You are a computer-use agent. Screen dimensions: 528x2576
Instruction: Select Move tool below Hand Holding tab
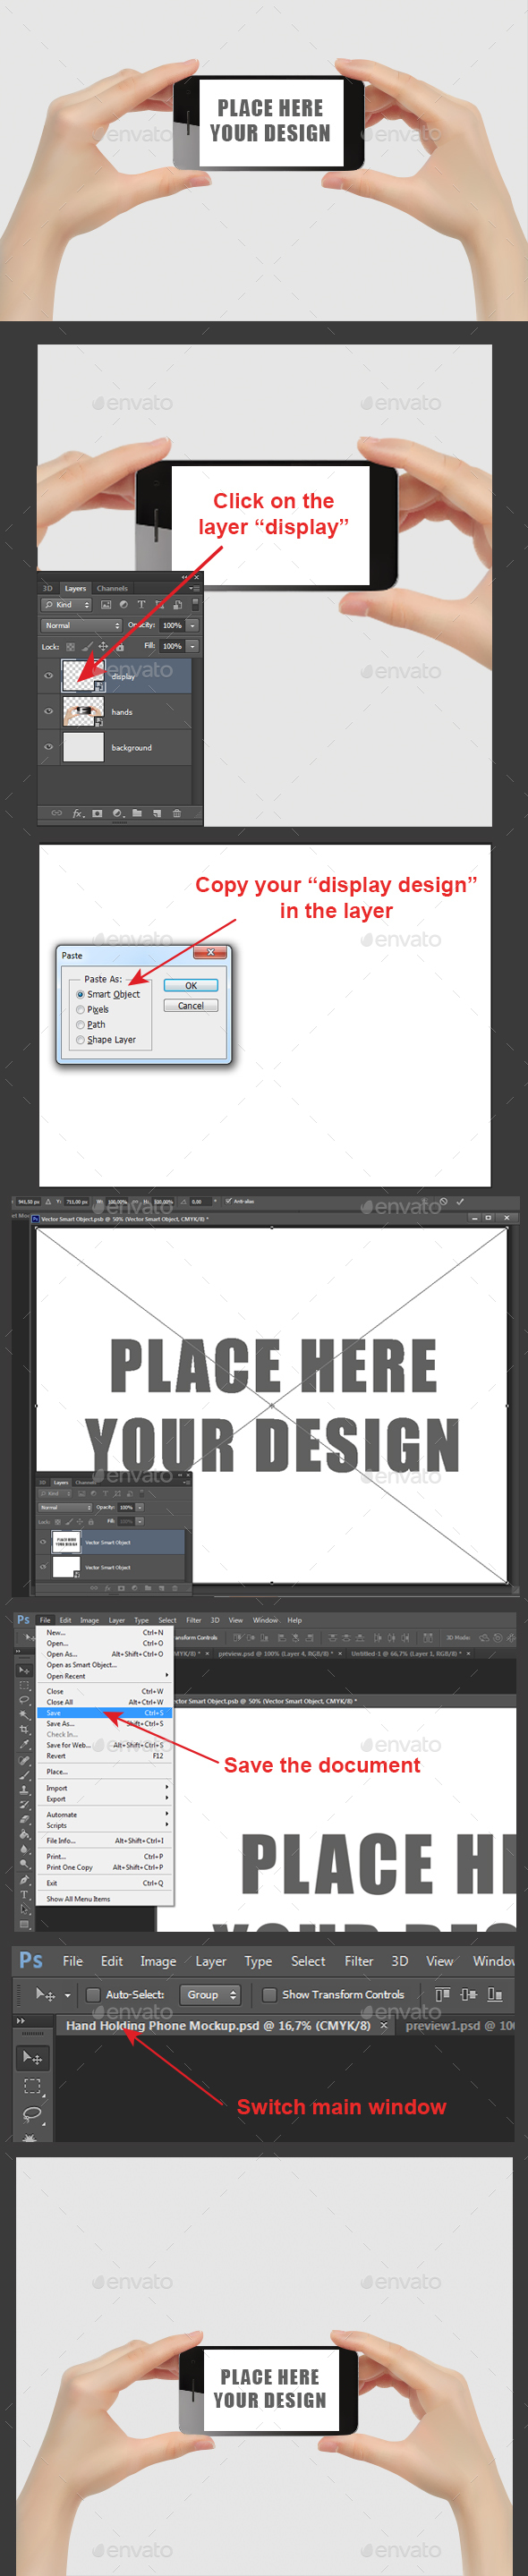(x=33, y=2059)
